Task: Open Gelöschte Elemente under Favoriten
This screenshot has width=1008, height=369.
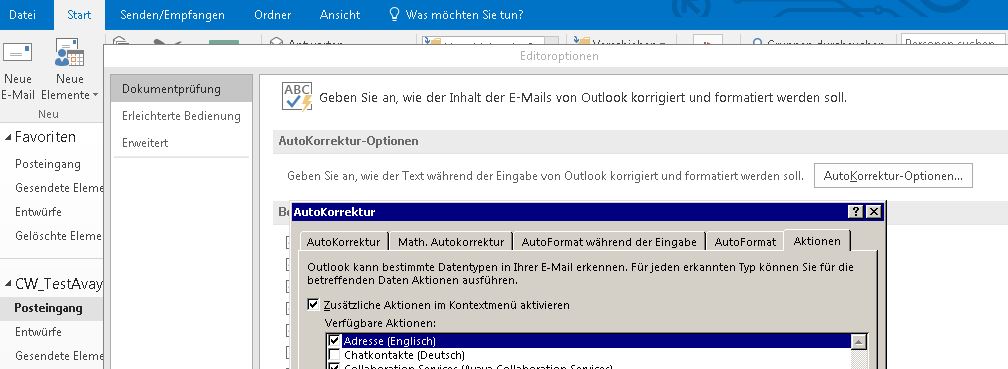Action: coord(58,235)
